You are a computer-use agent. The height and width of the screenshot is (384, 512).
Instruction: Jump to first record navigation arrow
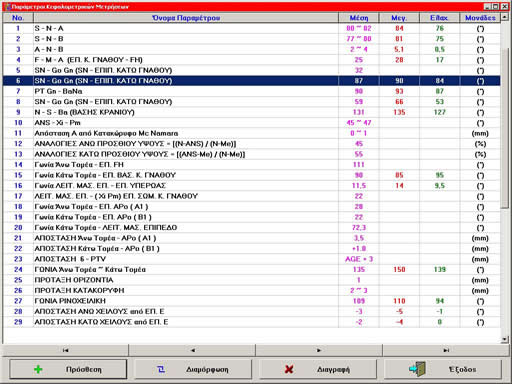tap(65, 350)
